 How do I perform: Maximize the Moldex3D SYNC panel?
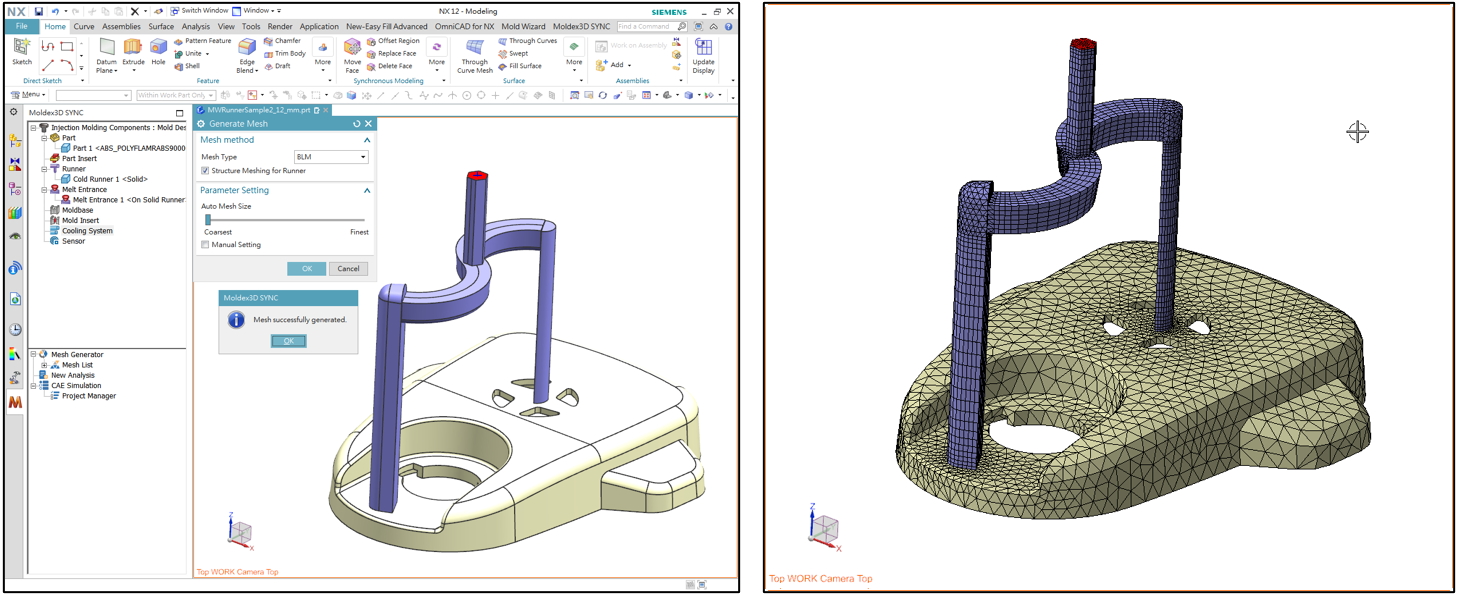180,113
